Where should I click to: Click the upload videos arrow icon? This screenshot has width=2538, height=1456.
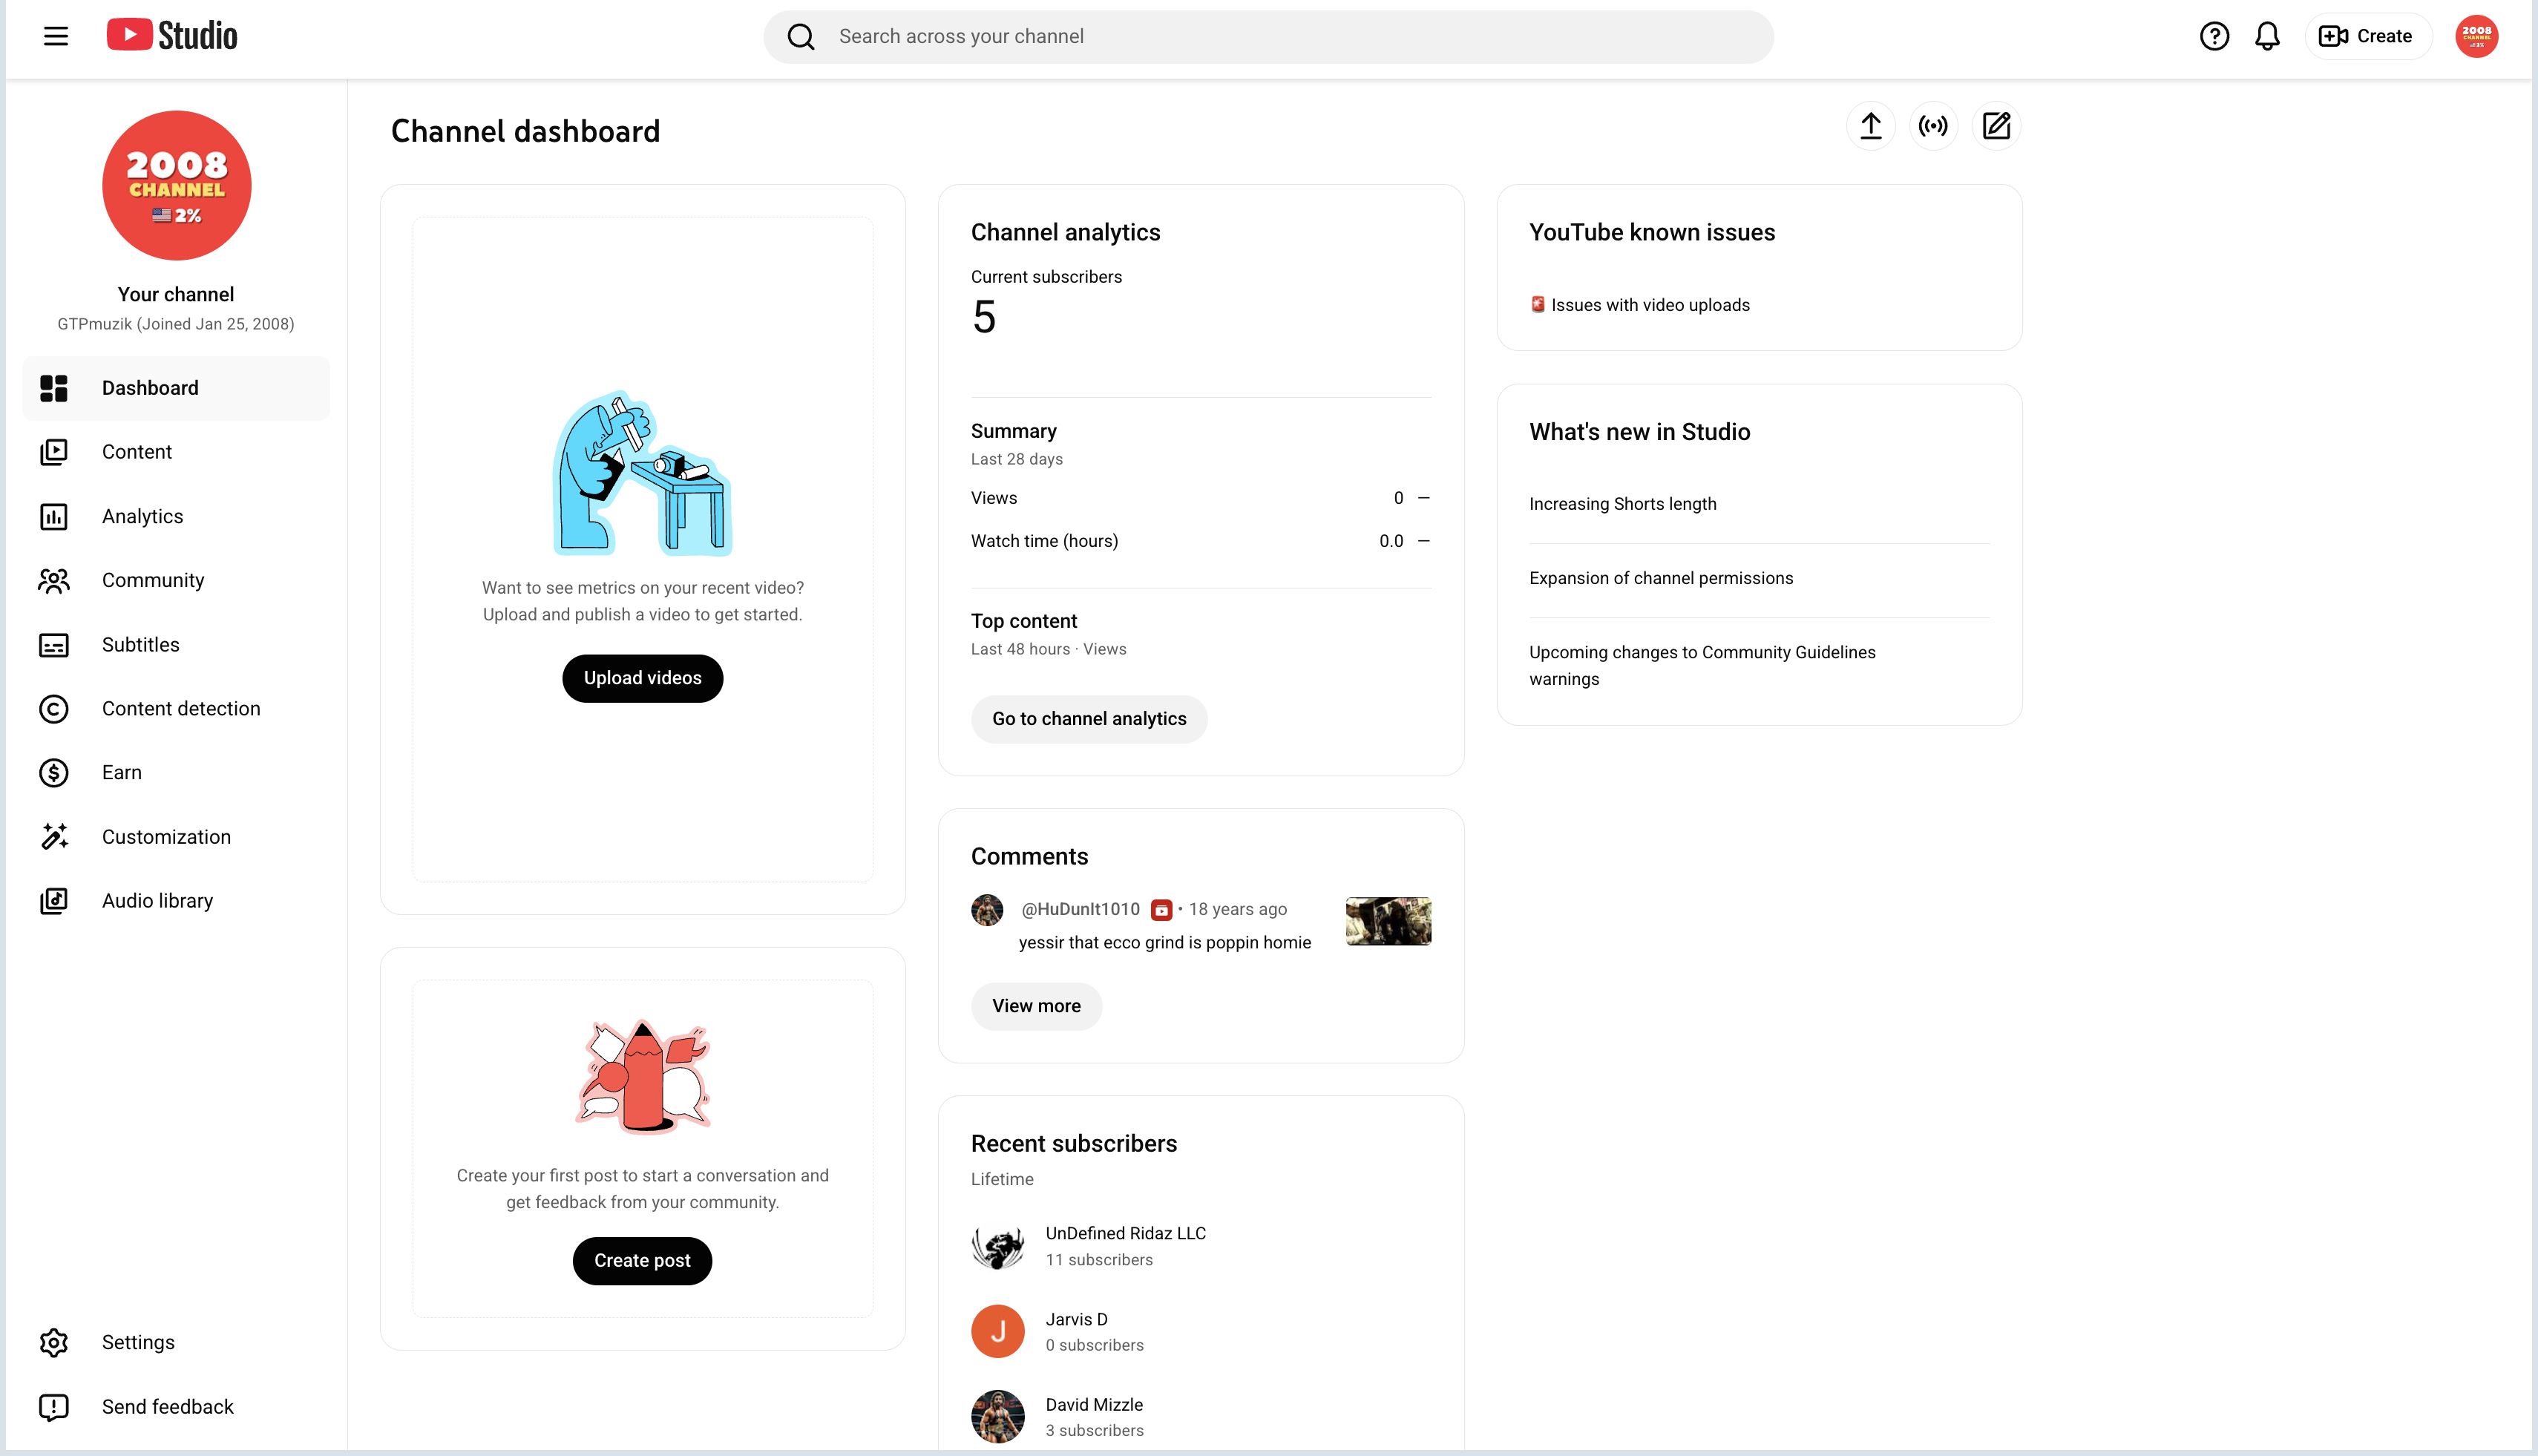[1870, 126]
